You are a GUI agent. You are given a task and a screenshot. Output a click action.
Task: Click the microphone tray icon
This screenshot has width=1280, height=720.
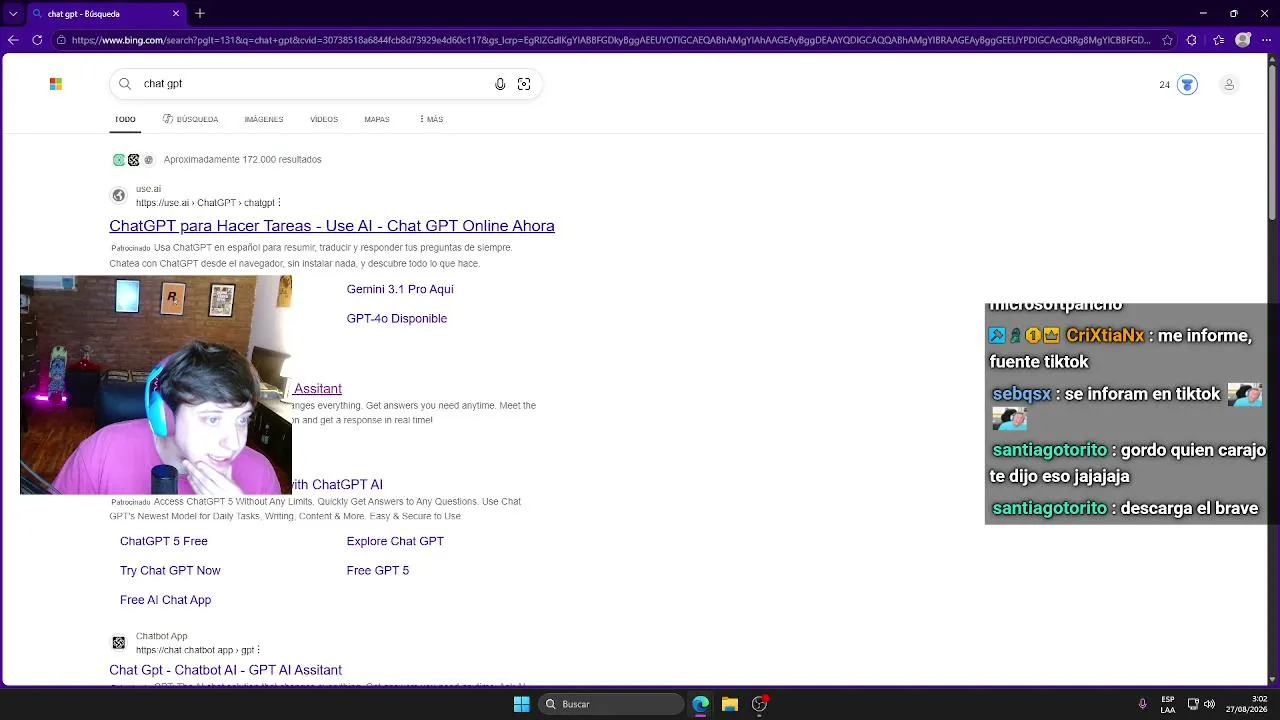pos(1142,704)
